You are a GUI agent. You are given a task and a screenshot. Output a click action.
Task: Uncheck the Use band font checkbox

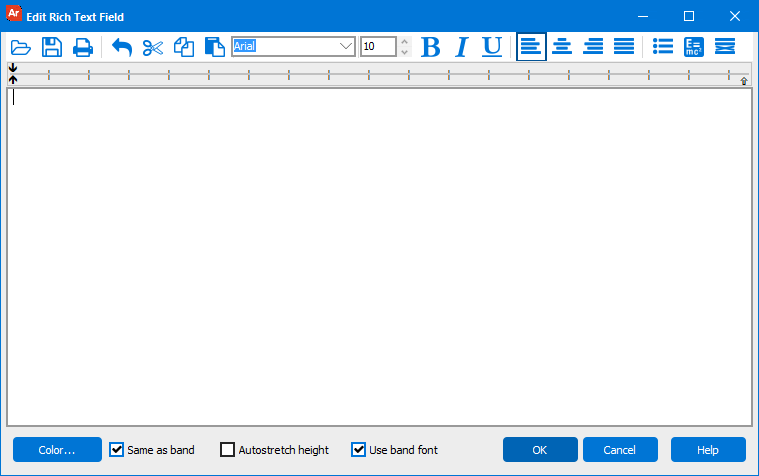pos(358,450)
